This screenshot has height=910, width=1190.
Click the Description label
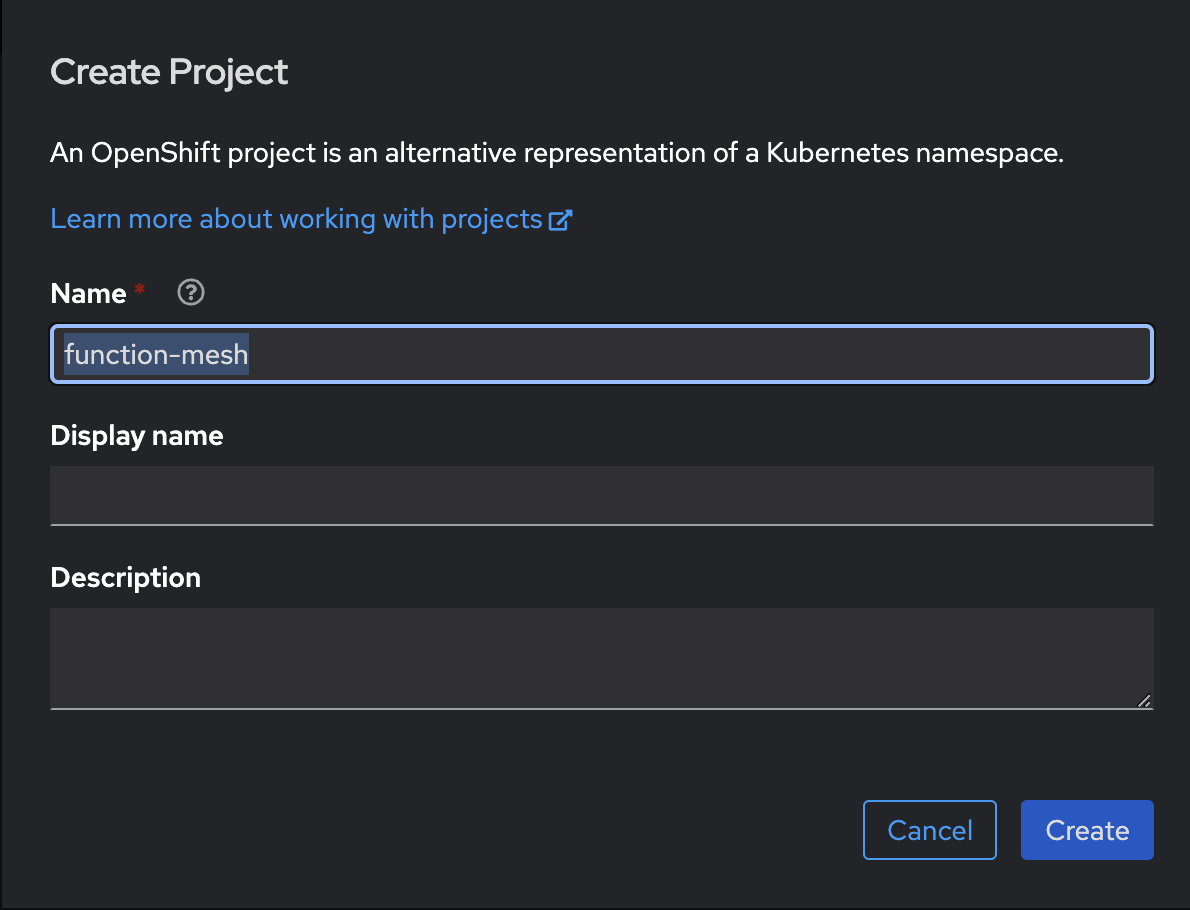[125, 577]
